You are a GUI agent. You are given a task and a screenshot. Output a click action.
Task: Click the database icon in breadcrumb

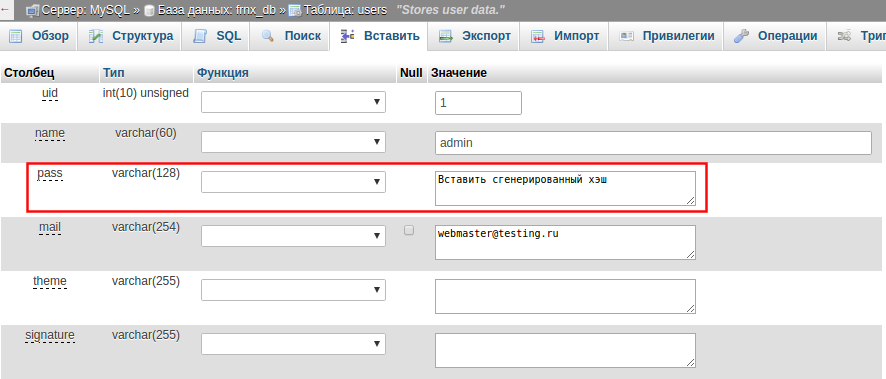149,10
